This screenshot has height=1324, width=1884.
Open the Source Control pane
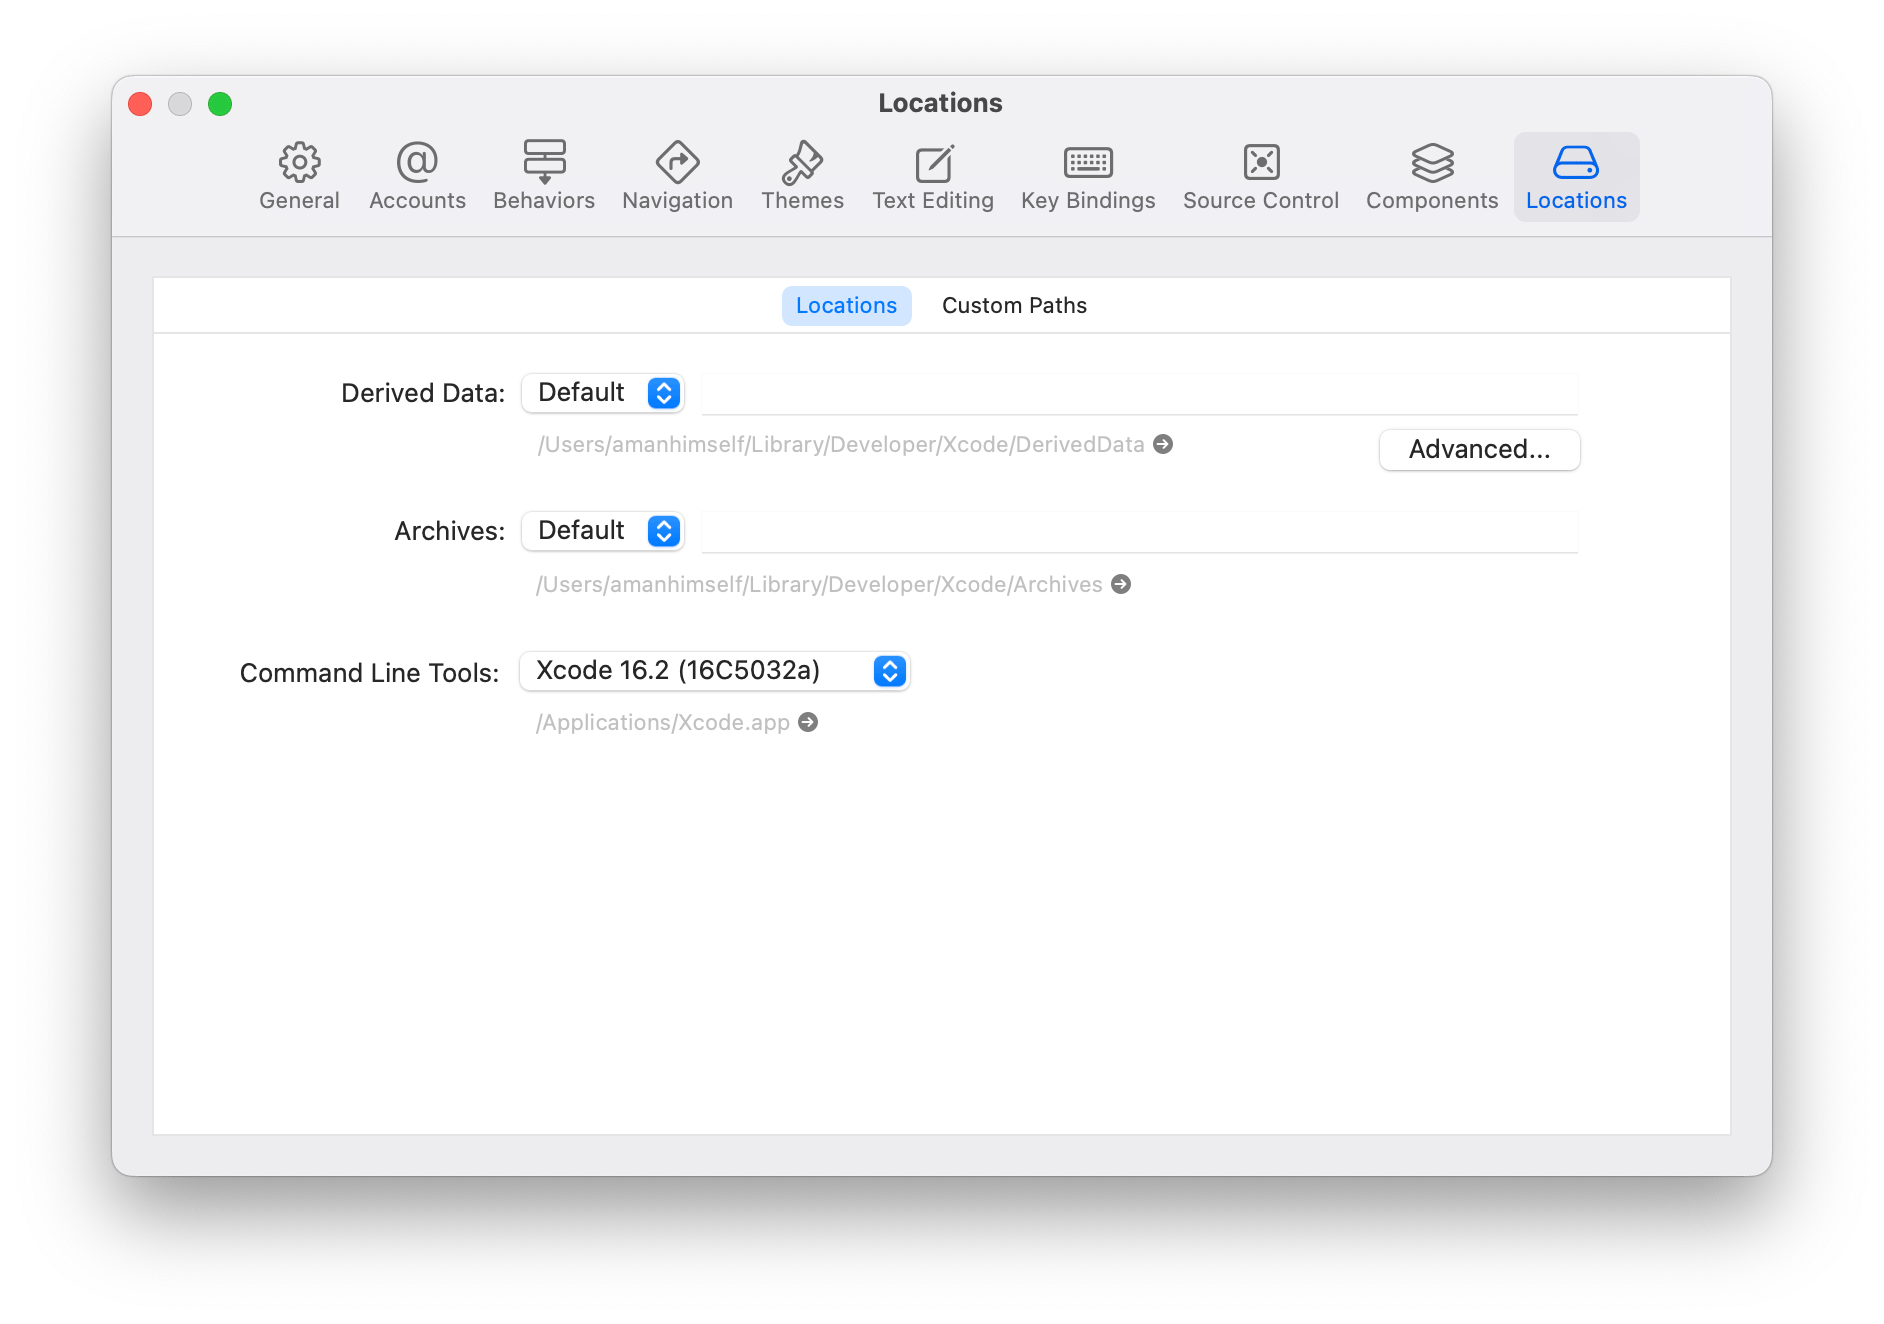[1260, 176]
